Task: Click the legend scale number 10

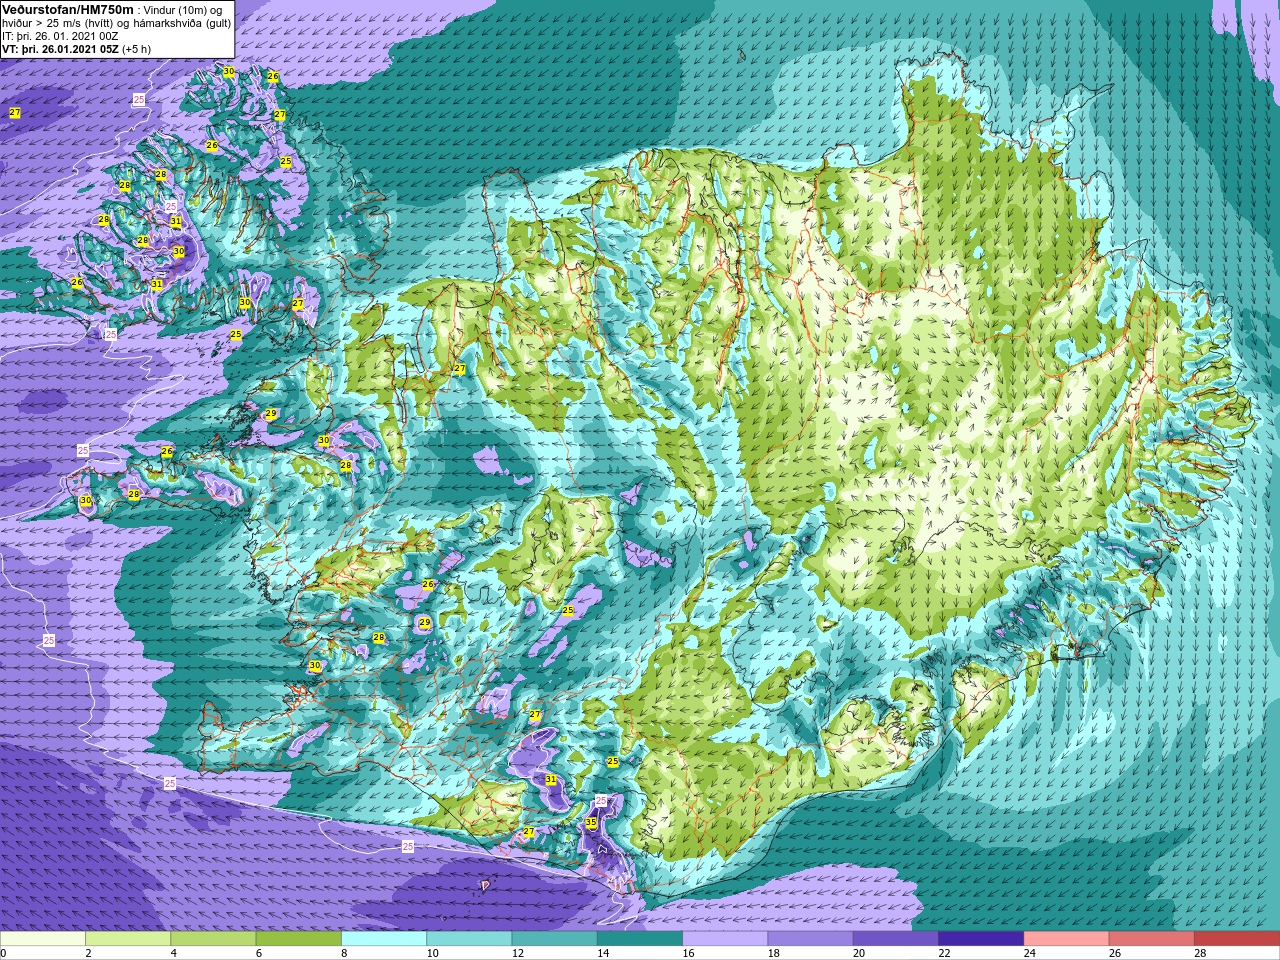Action: coord(432,953)
